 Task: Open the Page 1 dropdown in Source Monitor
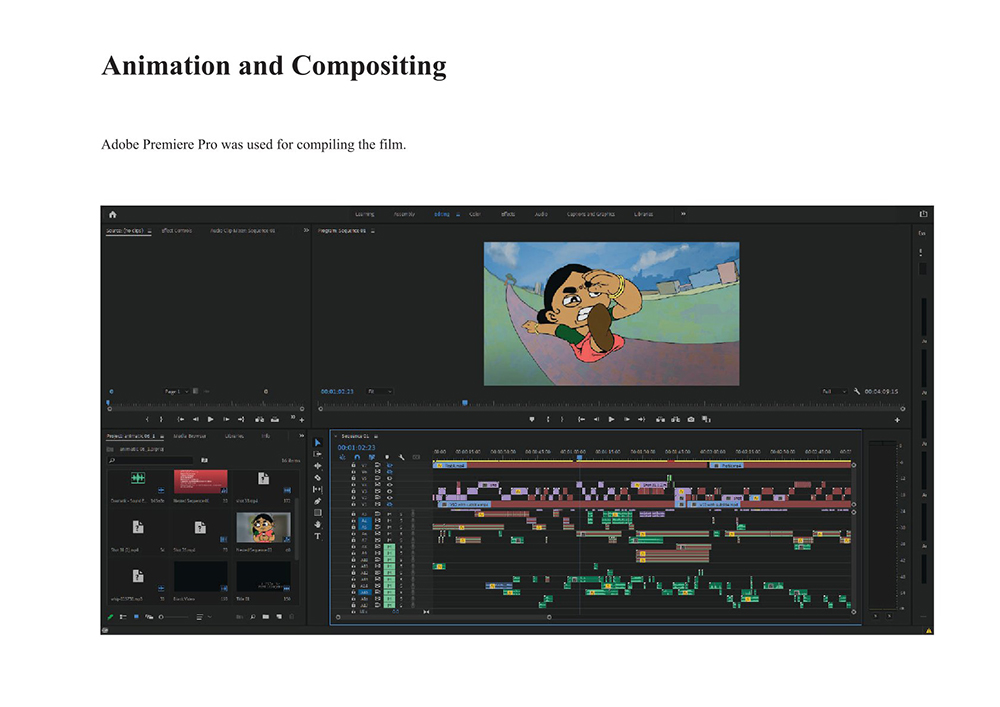[x=177, y=391]
